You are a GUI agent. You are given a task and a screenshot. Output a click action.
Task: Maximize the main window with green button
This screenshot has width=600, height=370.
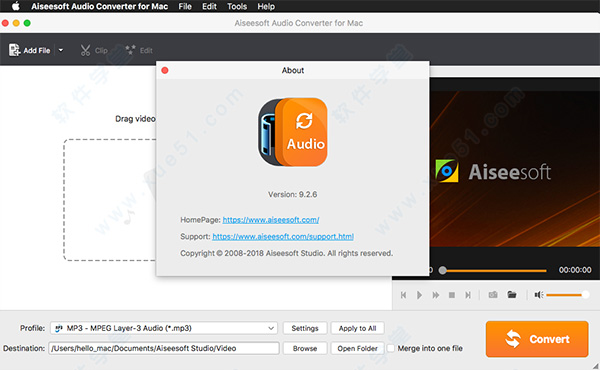tap(27, 23)
